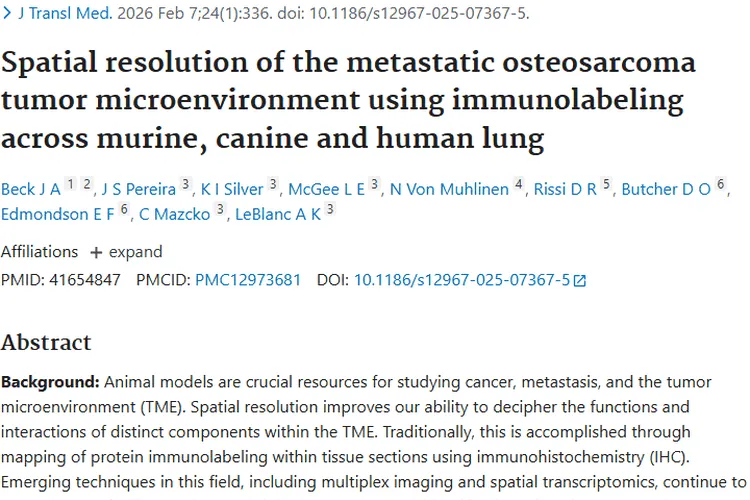Click affiliation superscript 6 after Butcher D O

pyautogui.click(x=721, y=184)
